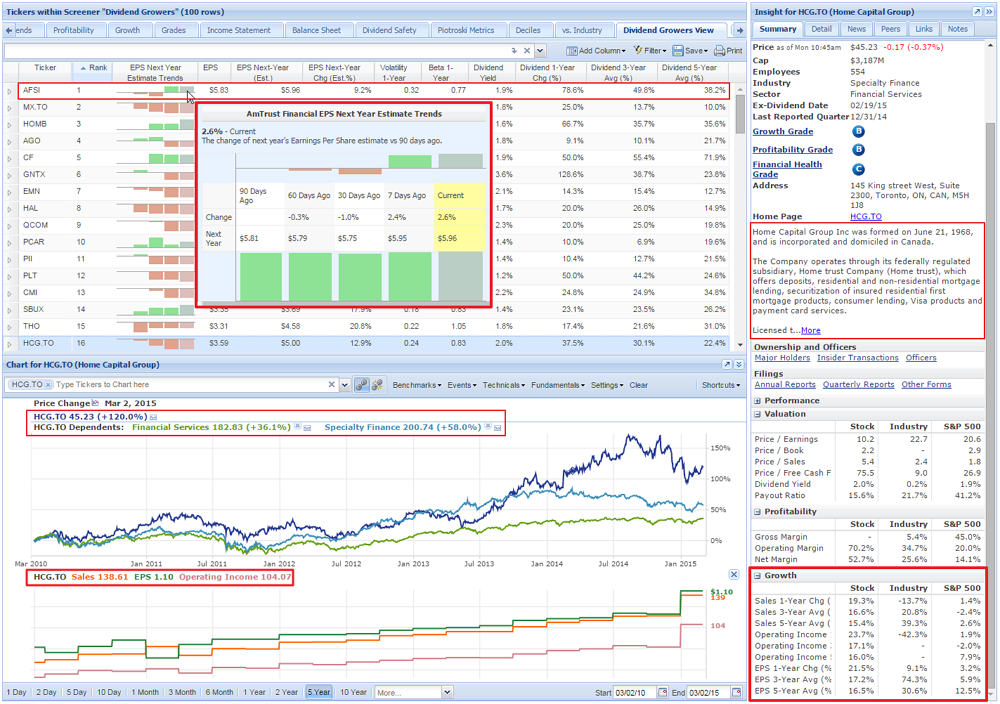The image size is (1000, 704).
Task: Pop out the Insight panel
Action: [976, 11]
